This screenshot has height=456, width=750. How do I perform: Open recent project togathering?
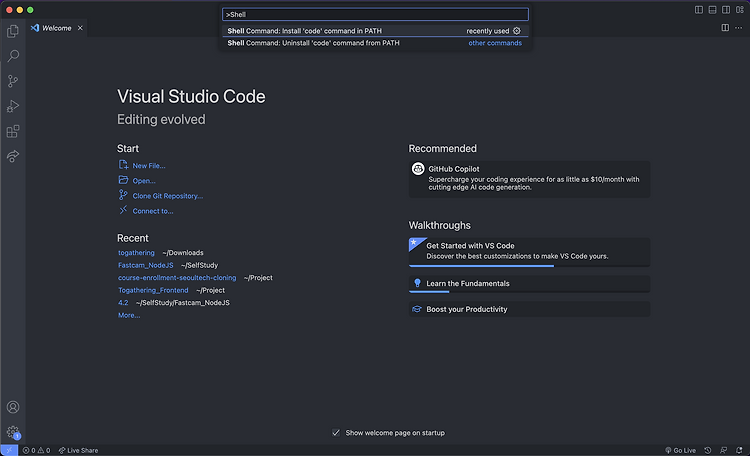(x=136, y=253)
